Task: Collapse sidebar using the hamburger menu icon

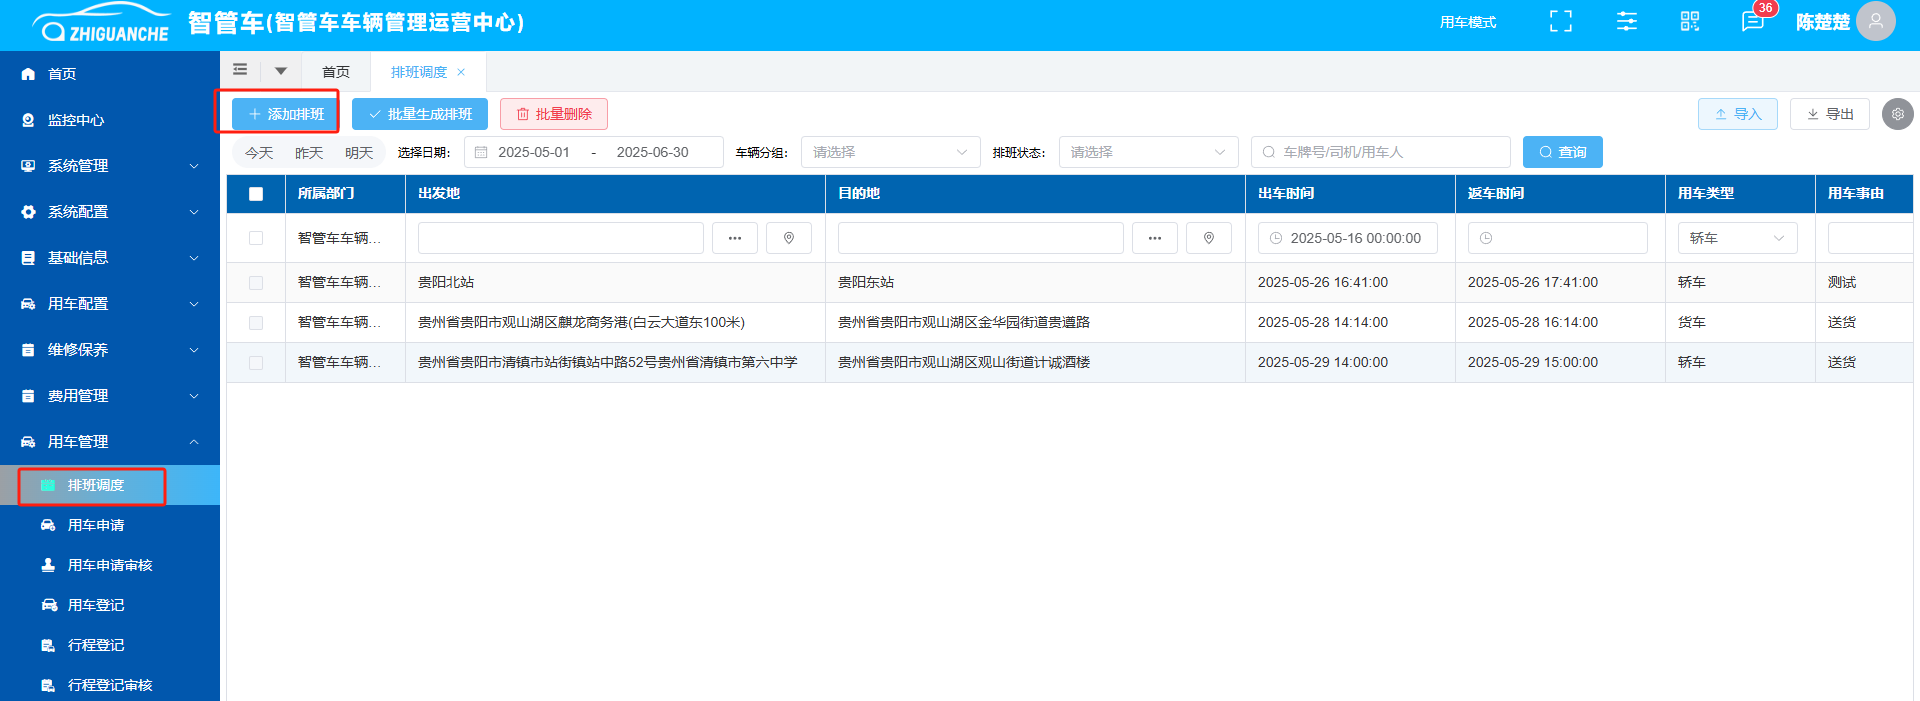Action: pyautogui.click(x=240, y=70)
